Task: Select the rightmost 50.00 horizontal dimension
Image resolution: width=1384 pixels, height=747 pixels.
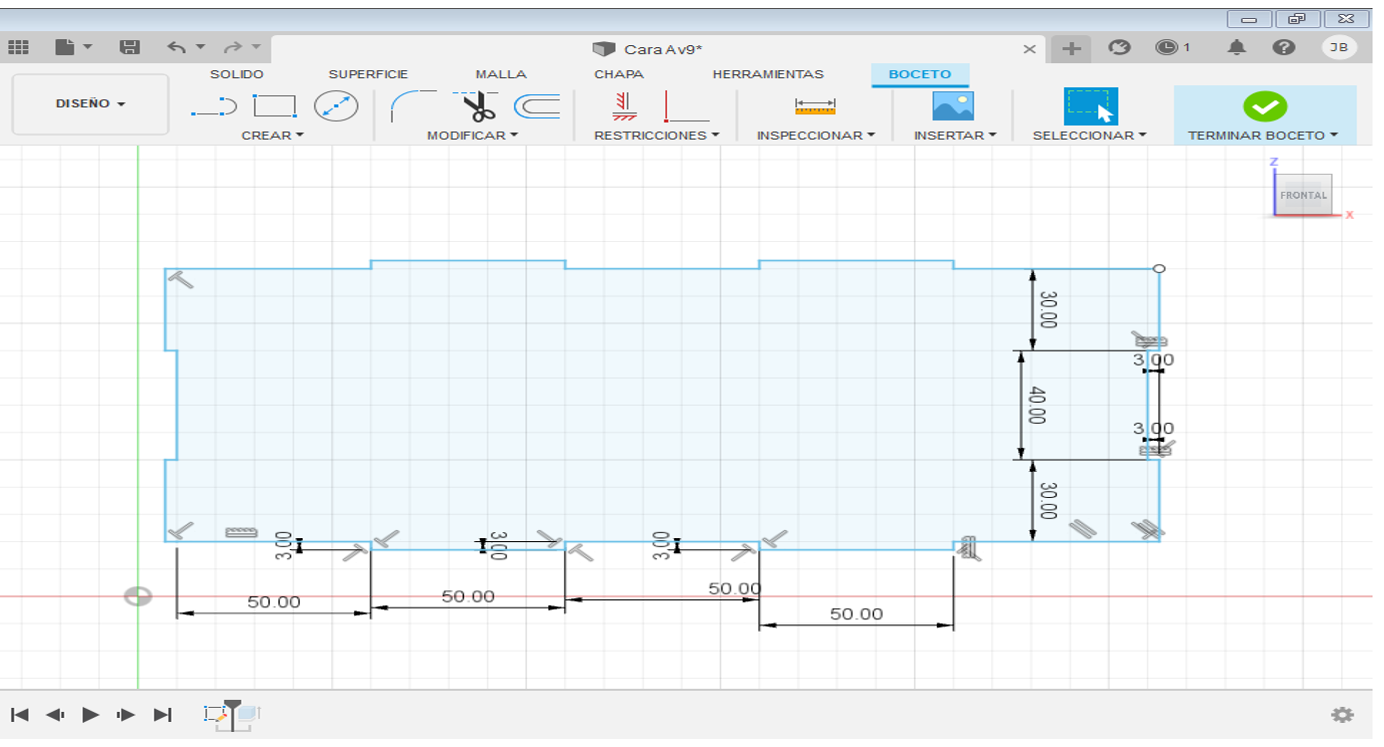Action: click(x=857, y=614)
